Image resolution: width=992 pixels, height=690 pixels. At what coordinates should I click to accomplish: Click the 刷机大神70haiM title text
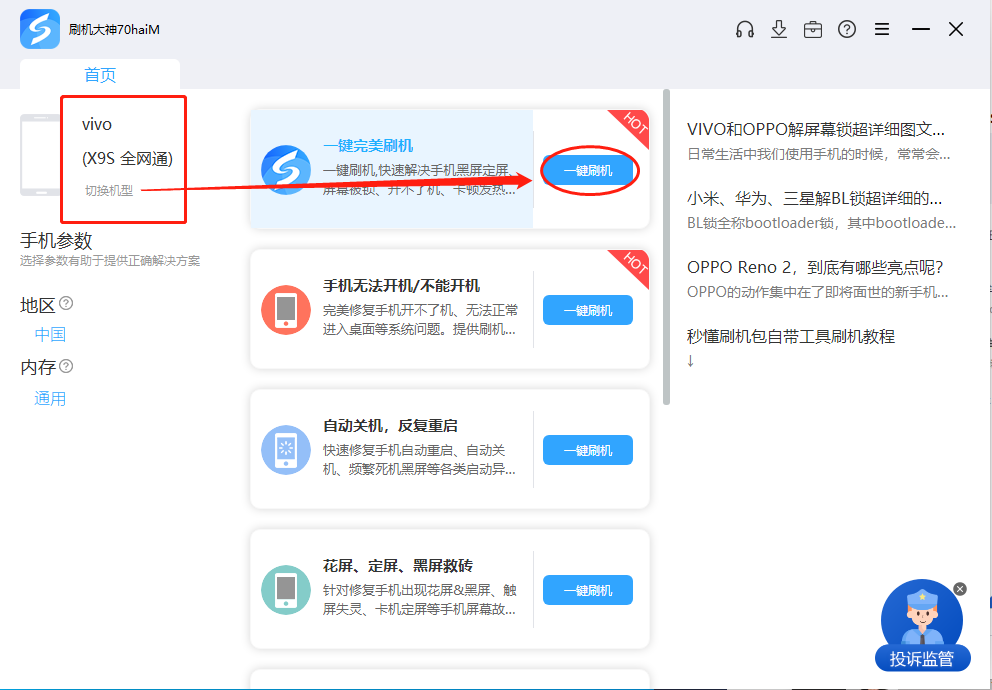pyautogui.click(x=114, y=30)
